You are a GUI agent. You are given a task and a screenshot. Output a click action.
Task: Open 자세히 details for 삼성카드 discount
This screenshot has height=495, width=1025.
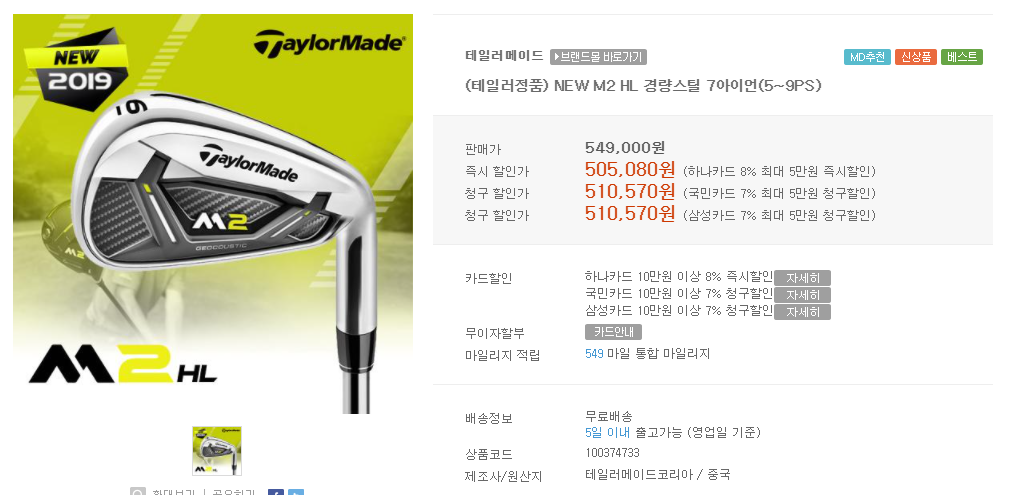click(802, 312)
